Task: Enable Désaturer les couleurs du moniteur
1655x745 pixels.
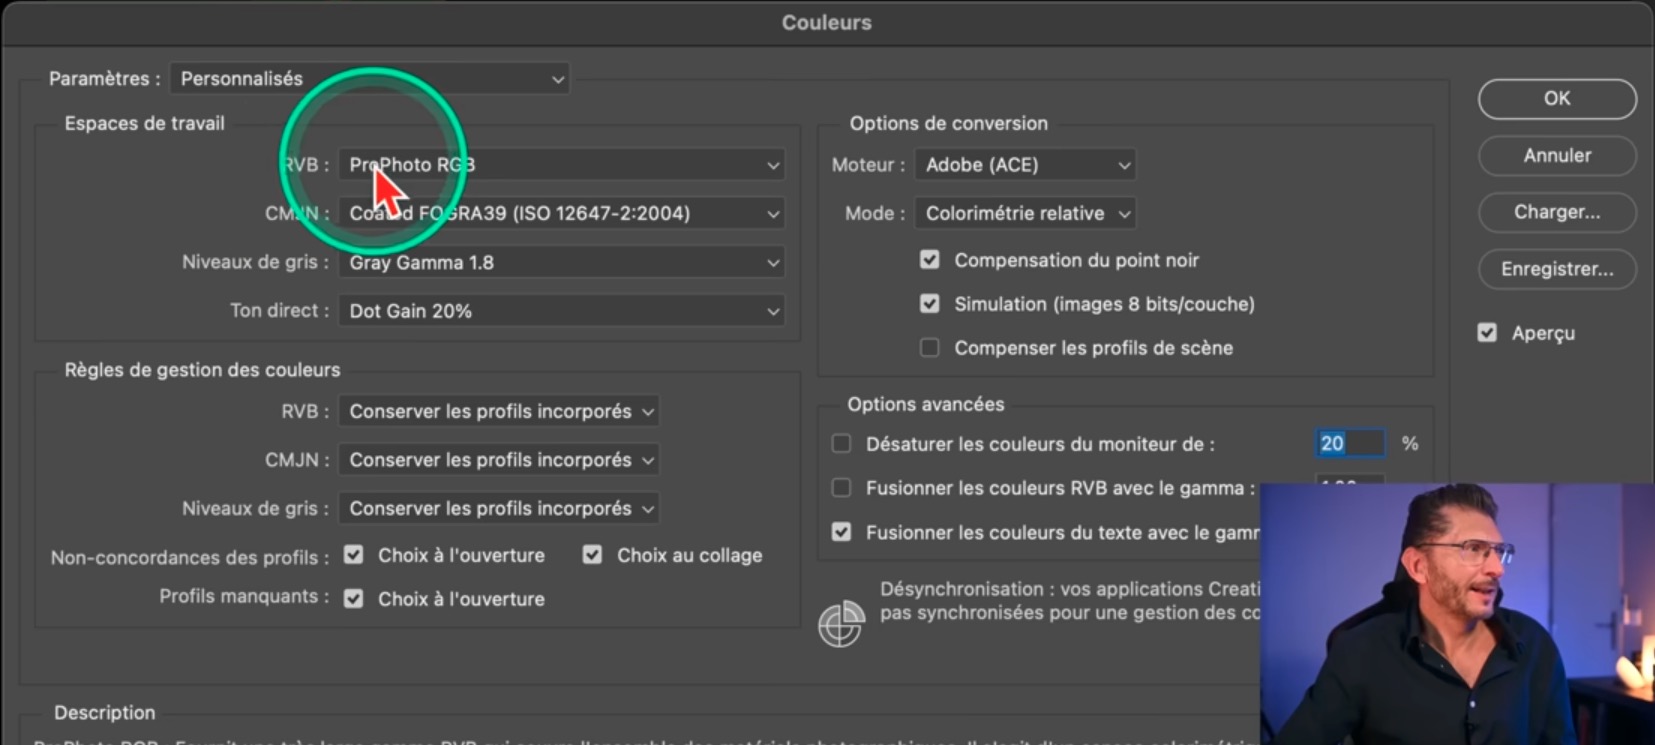Action: (x=842, y=444)
